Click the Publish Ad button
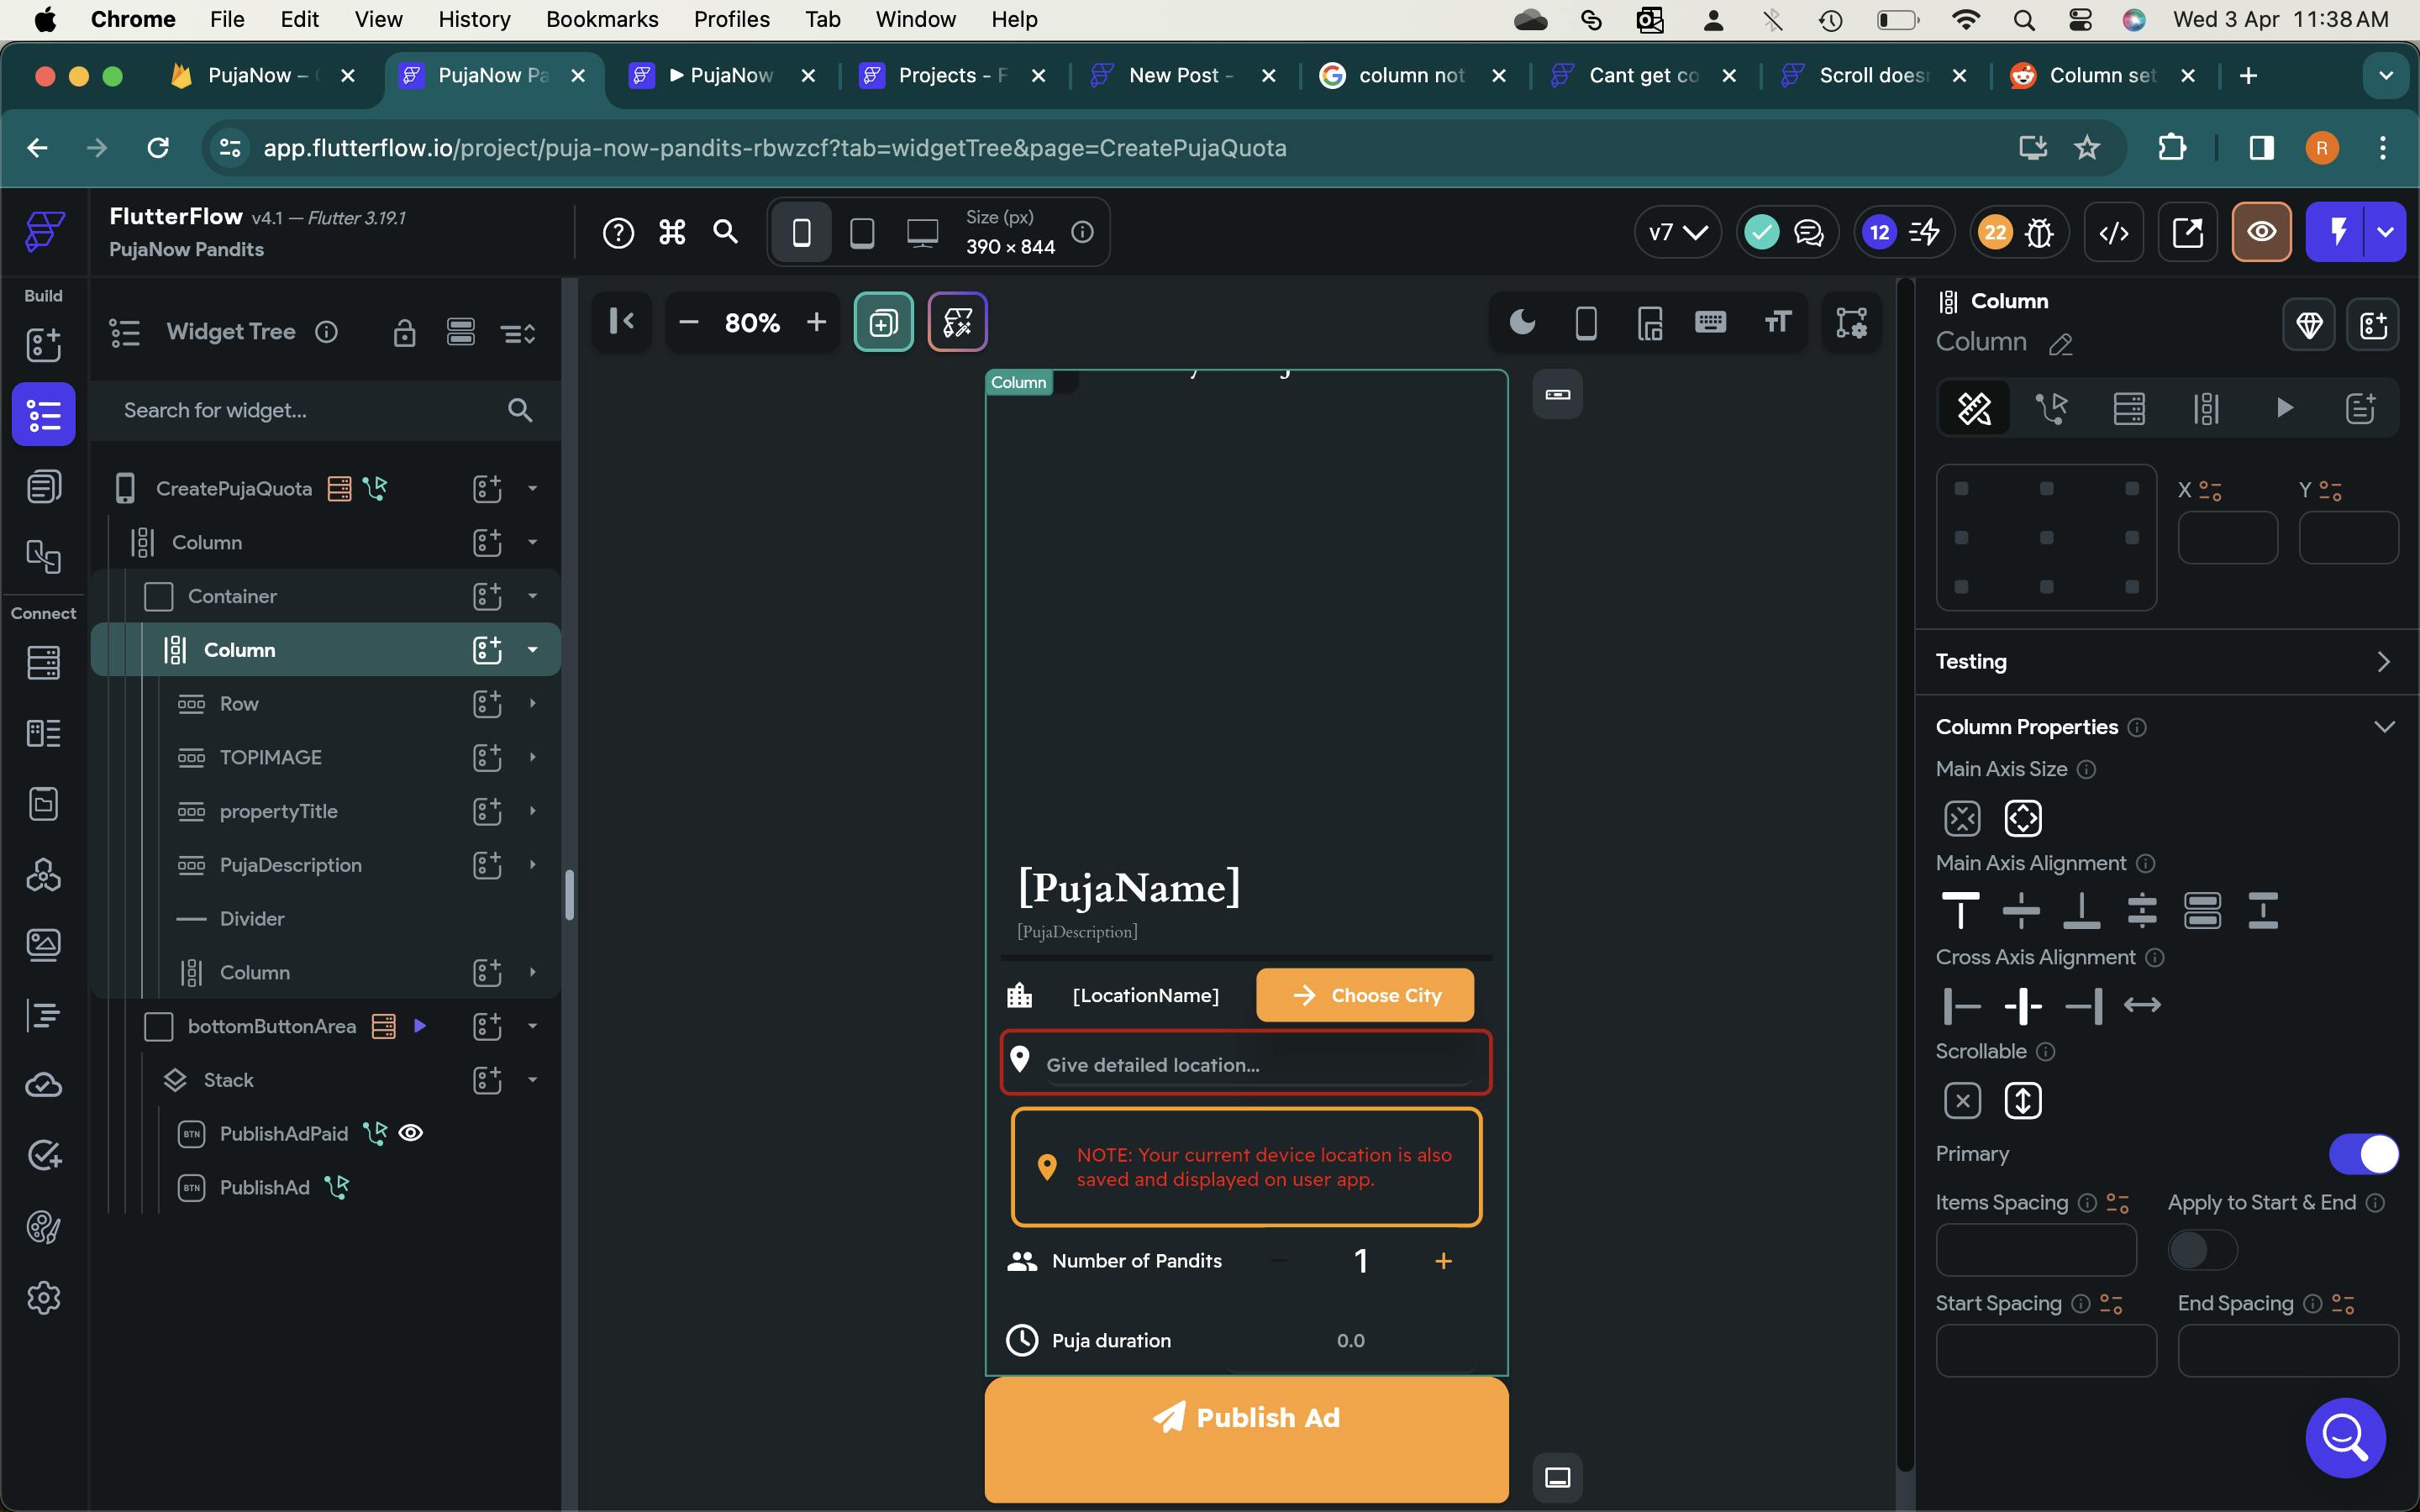The width and height of the screenshot is (2420, 1512). click(1246, 1418)
